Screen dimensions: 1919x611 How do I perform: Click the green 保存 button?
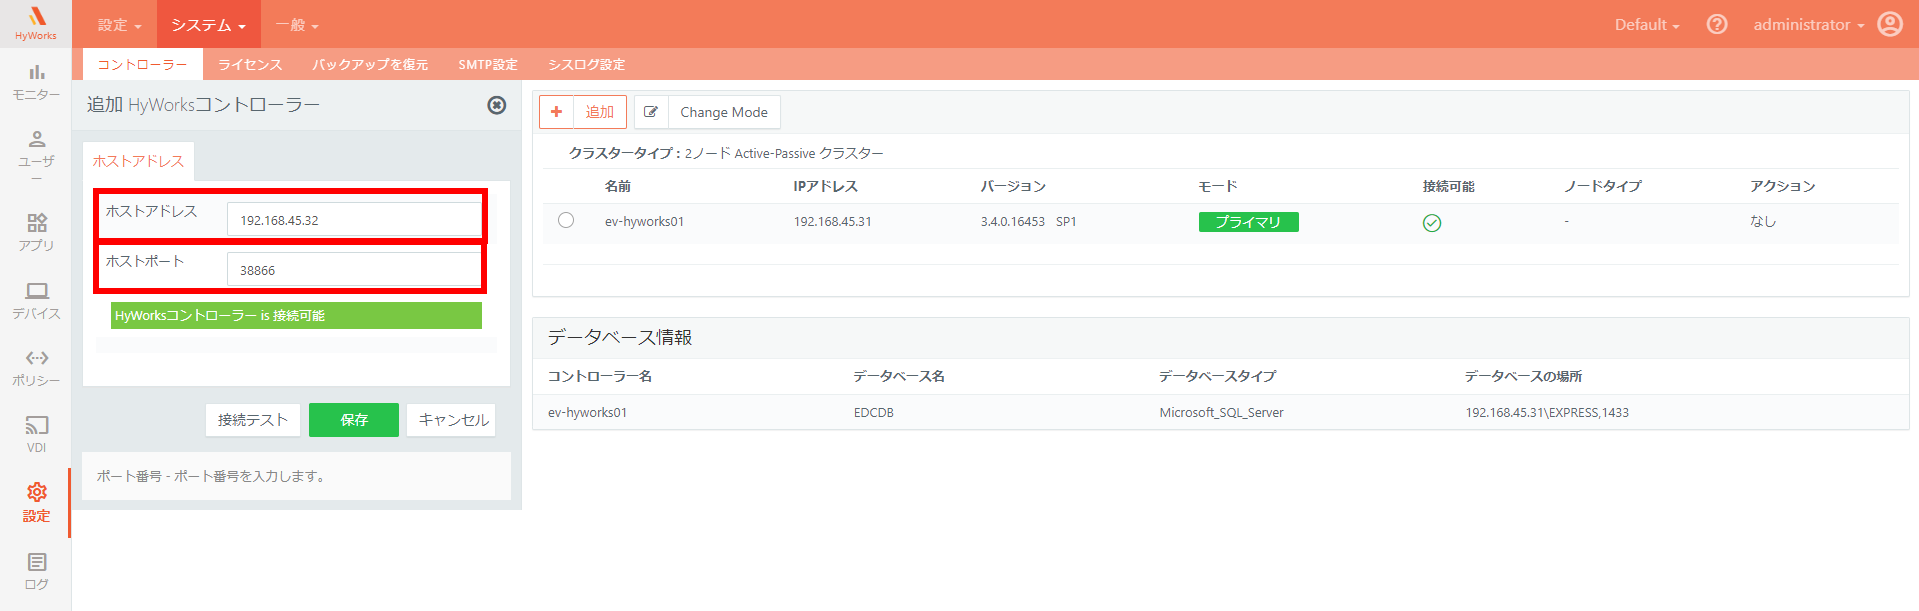point(354,420)
